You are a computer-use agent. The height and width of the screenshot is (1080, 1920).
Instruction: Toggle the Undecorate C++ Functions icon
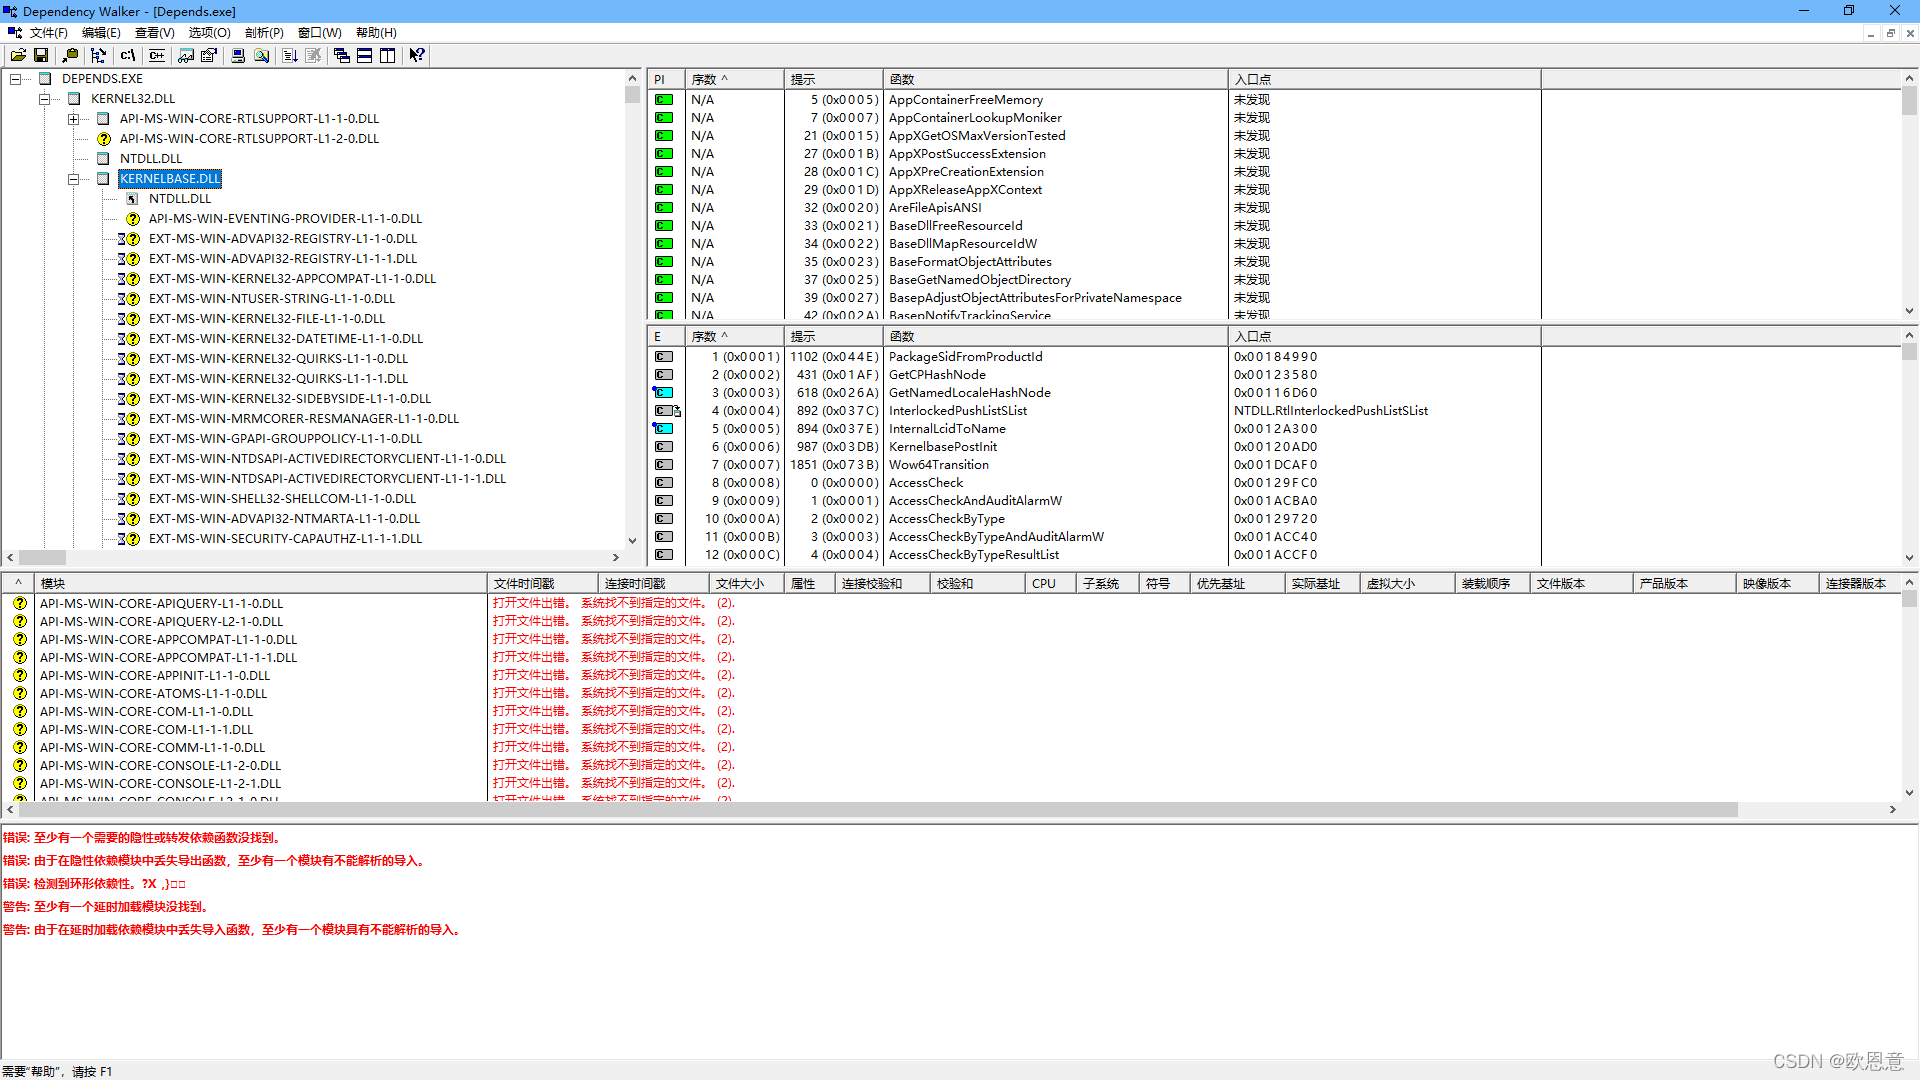(x=157, y=56)
